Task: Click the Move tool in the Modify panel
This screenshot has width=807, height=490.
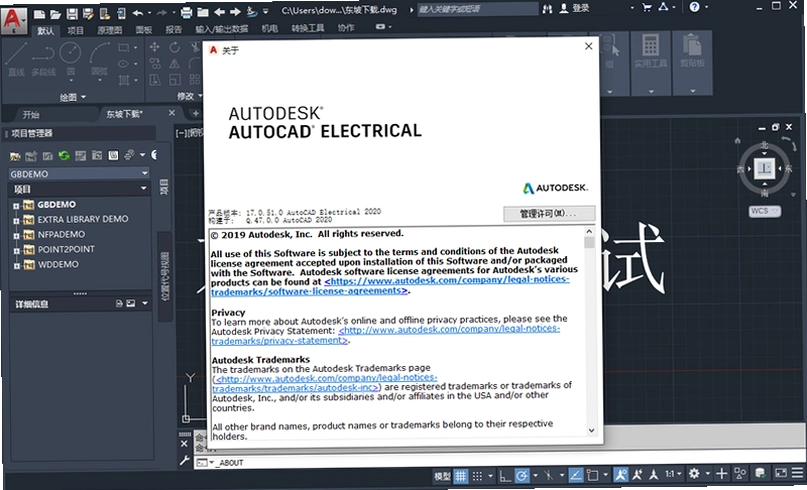Action: point(154,47)
